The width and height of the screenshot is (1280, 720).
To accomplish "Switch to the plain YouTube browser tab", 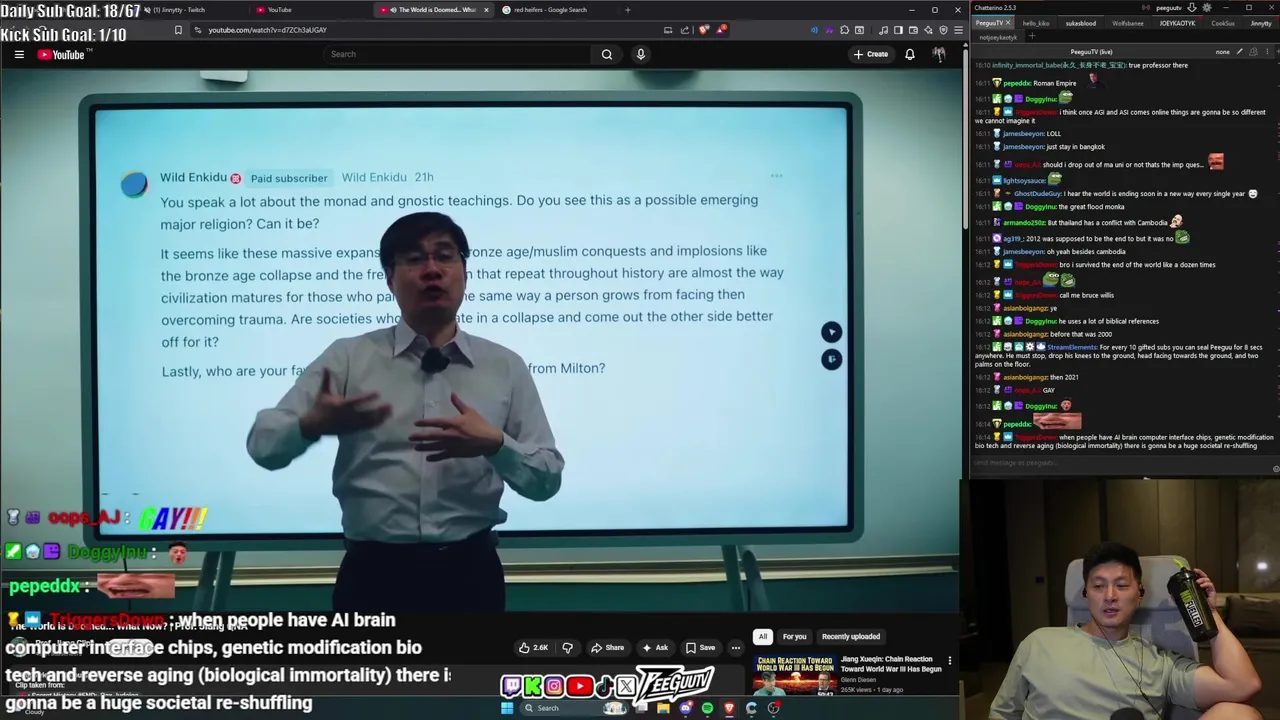I will [310, 10].
